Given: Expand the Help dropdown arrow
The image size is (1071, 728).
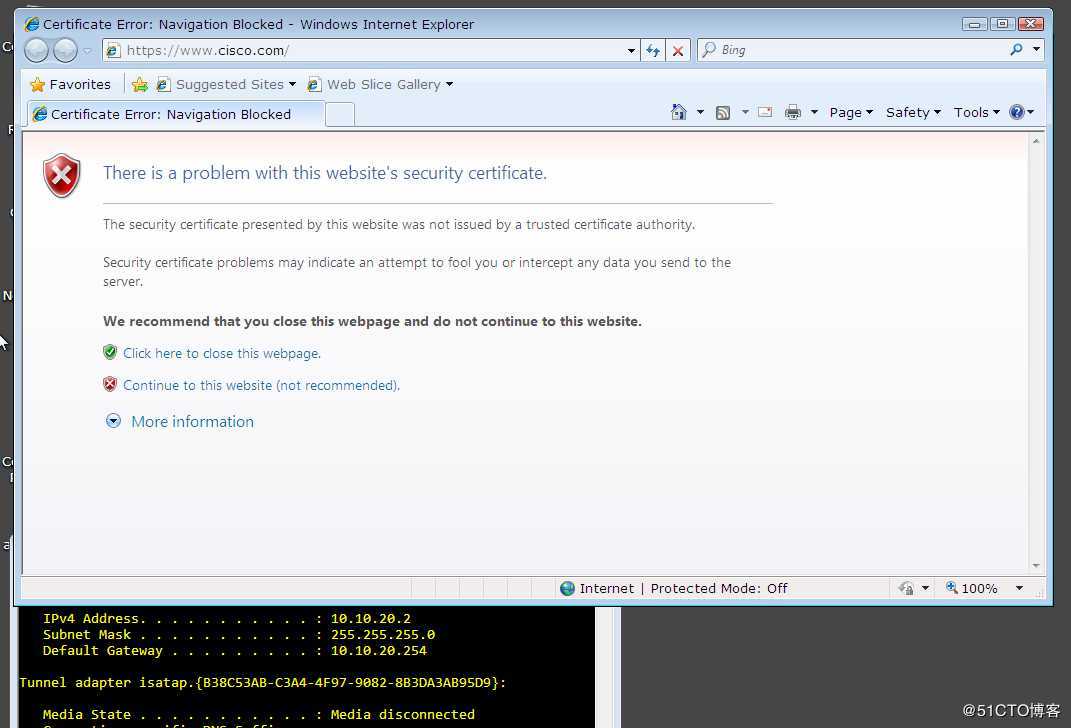Looking at the screenshot, I should 1030,112.
